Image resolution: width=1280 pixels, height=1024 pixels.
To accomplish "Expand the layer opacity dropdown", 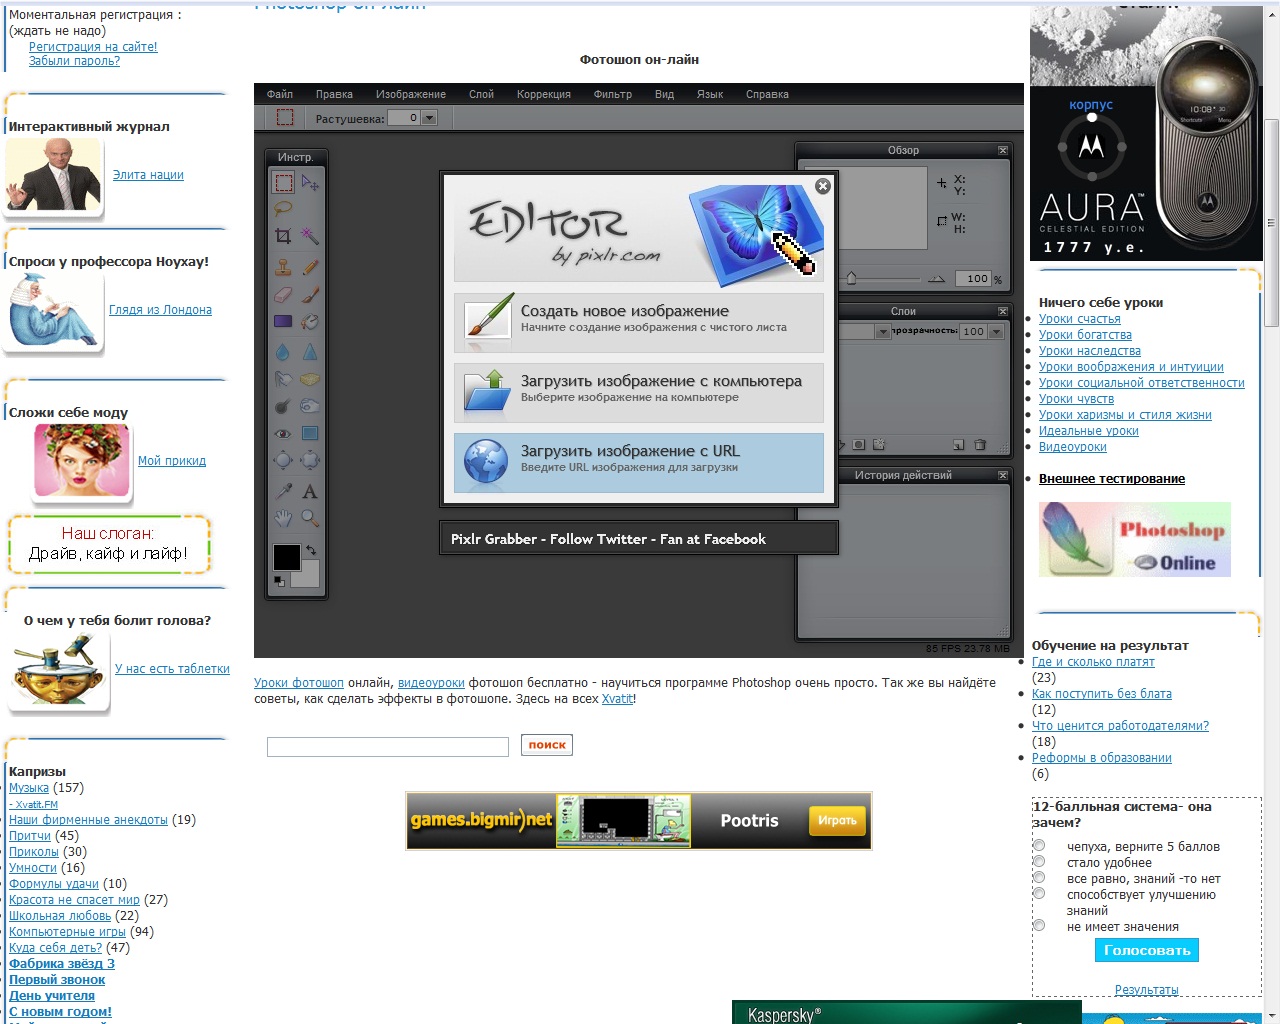I will (x=996, y=332).
